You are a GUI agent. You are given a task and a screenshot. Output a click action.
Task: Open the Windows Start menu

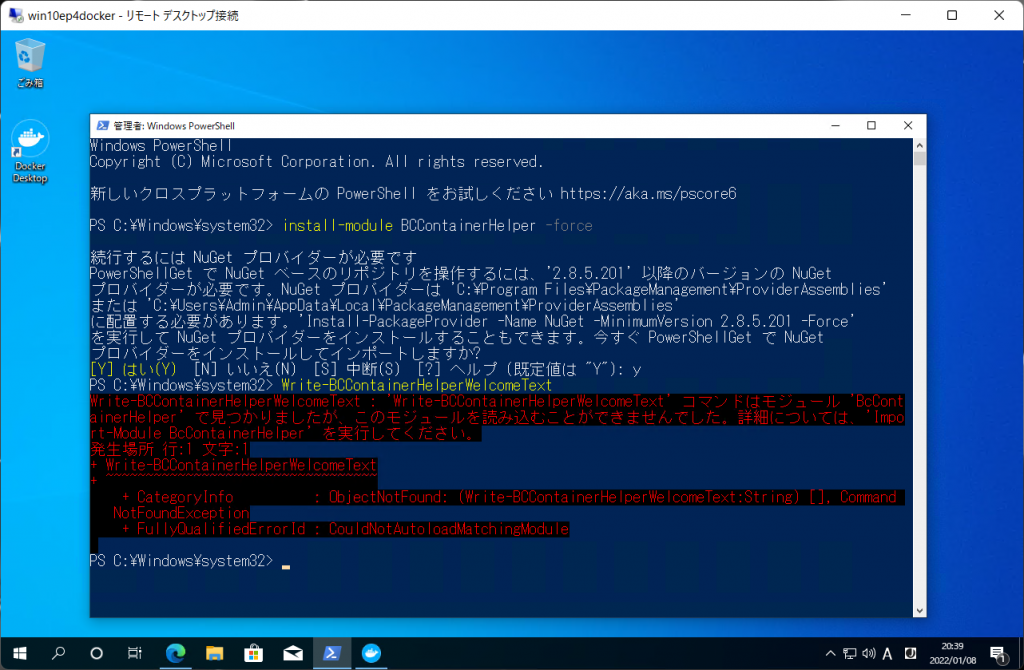tap(20, 653)
